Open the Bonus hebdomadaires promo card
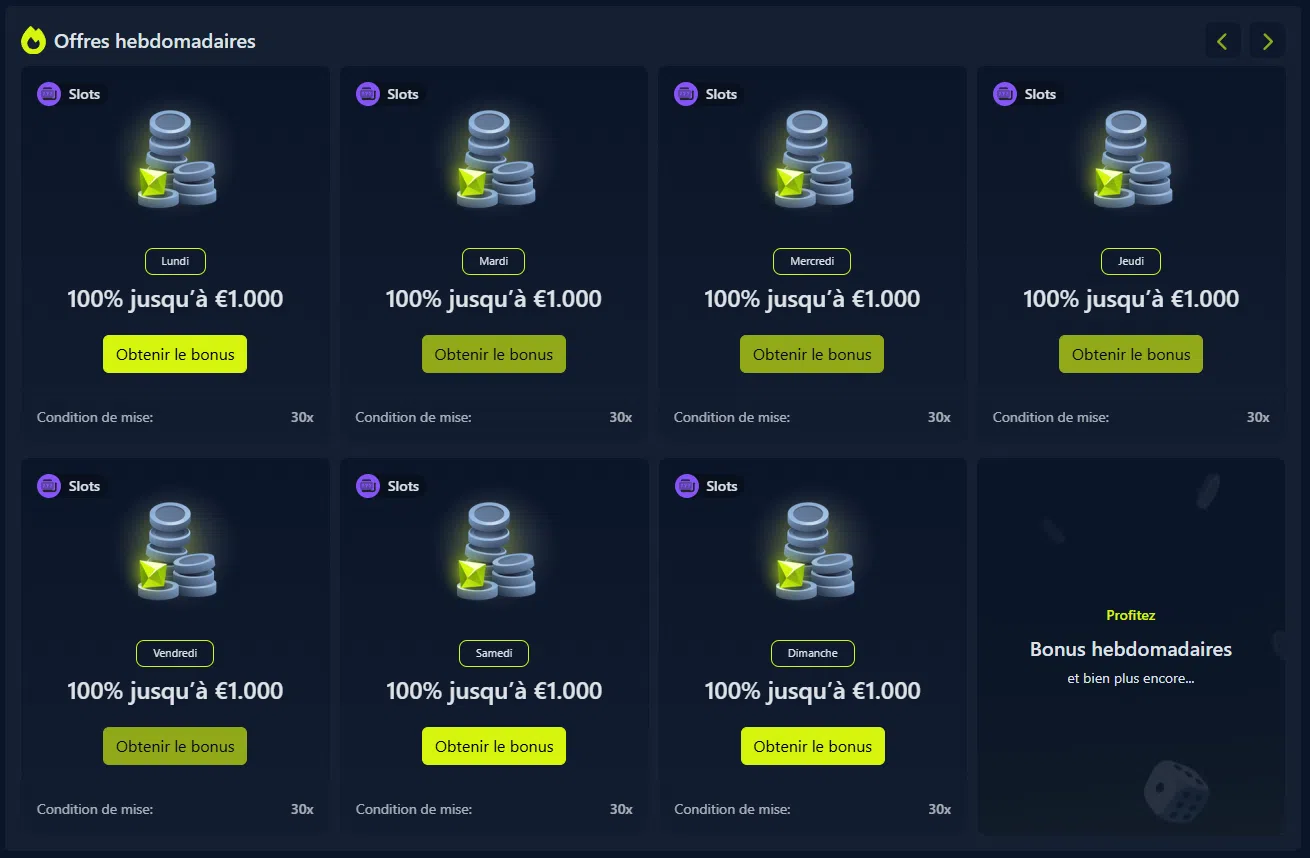 point(1131,649)
